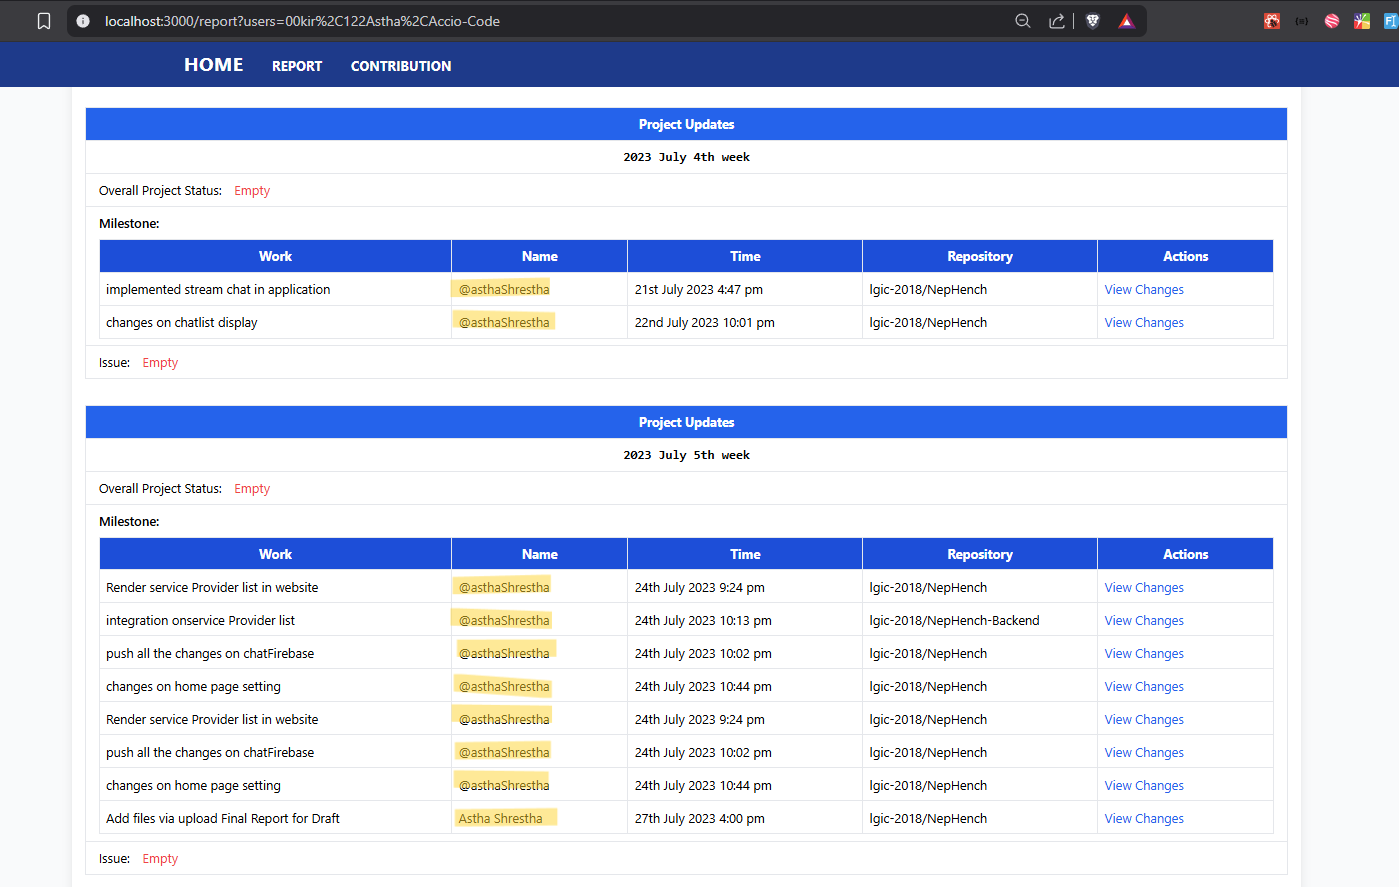Click highlighted name "Astha Shrestha"
The image size is (1399, 887).
500,819
